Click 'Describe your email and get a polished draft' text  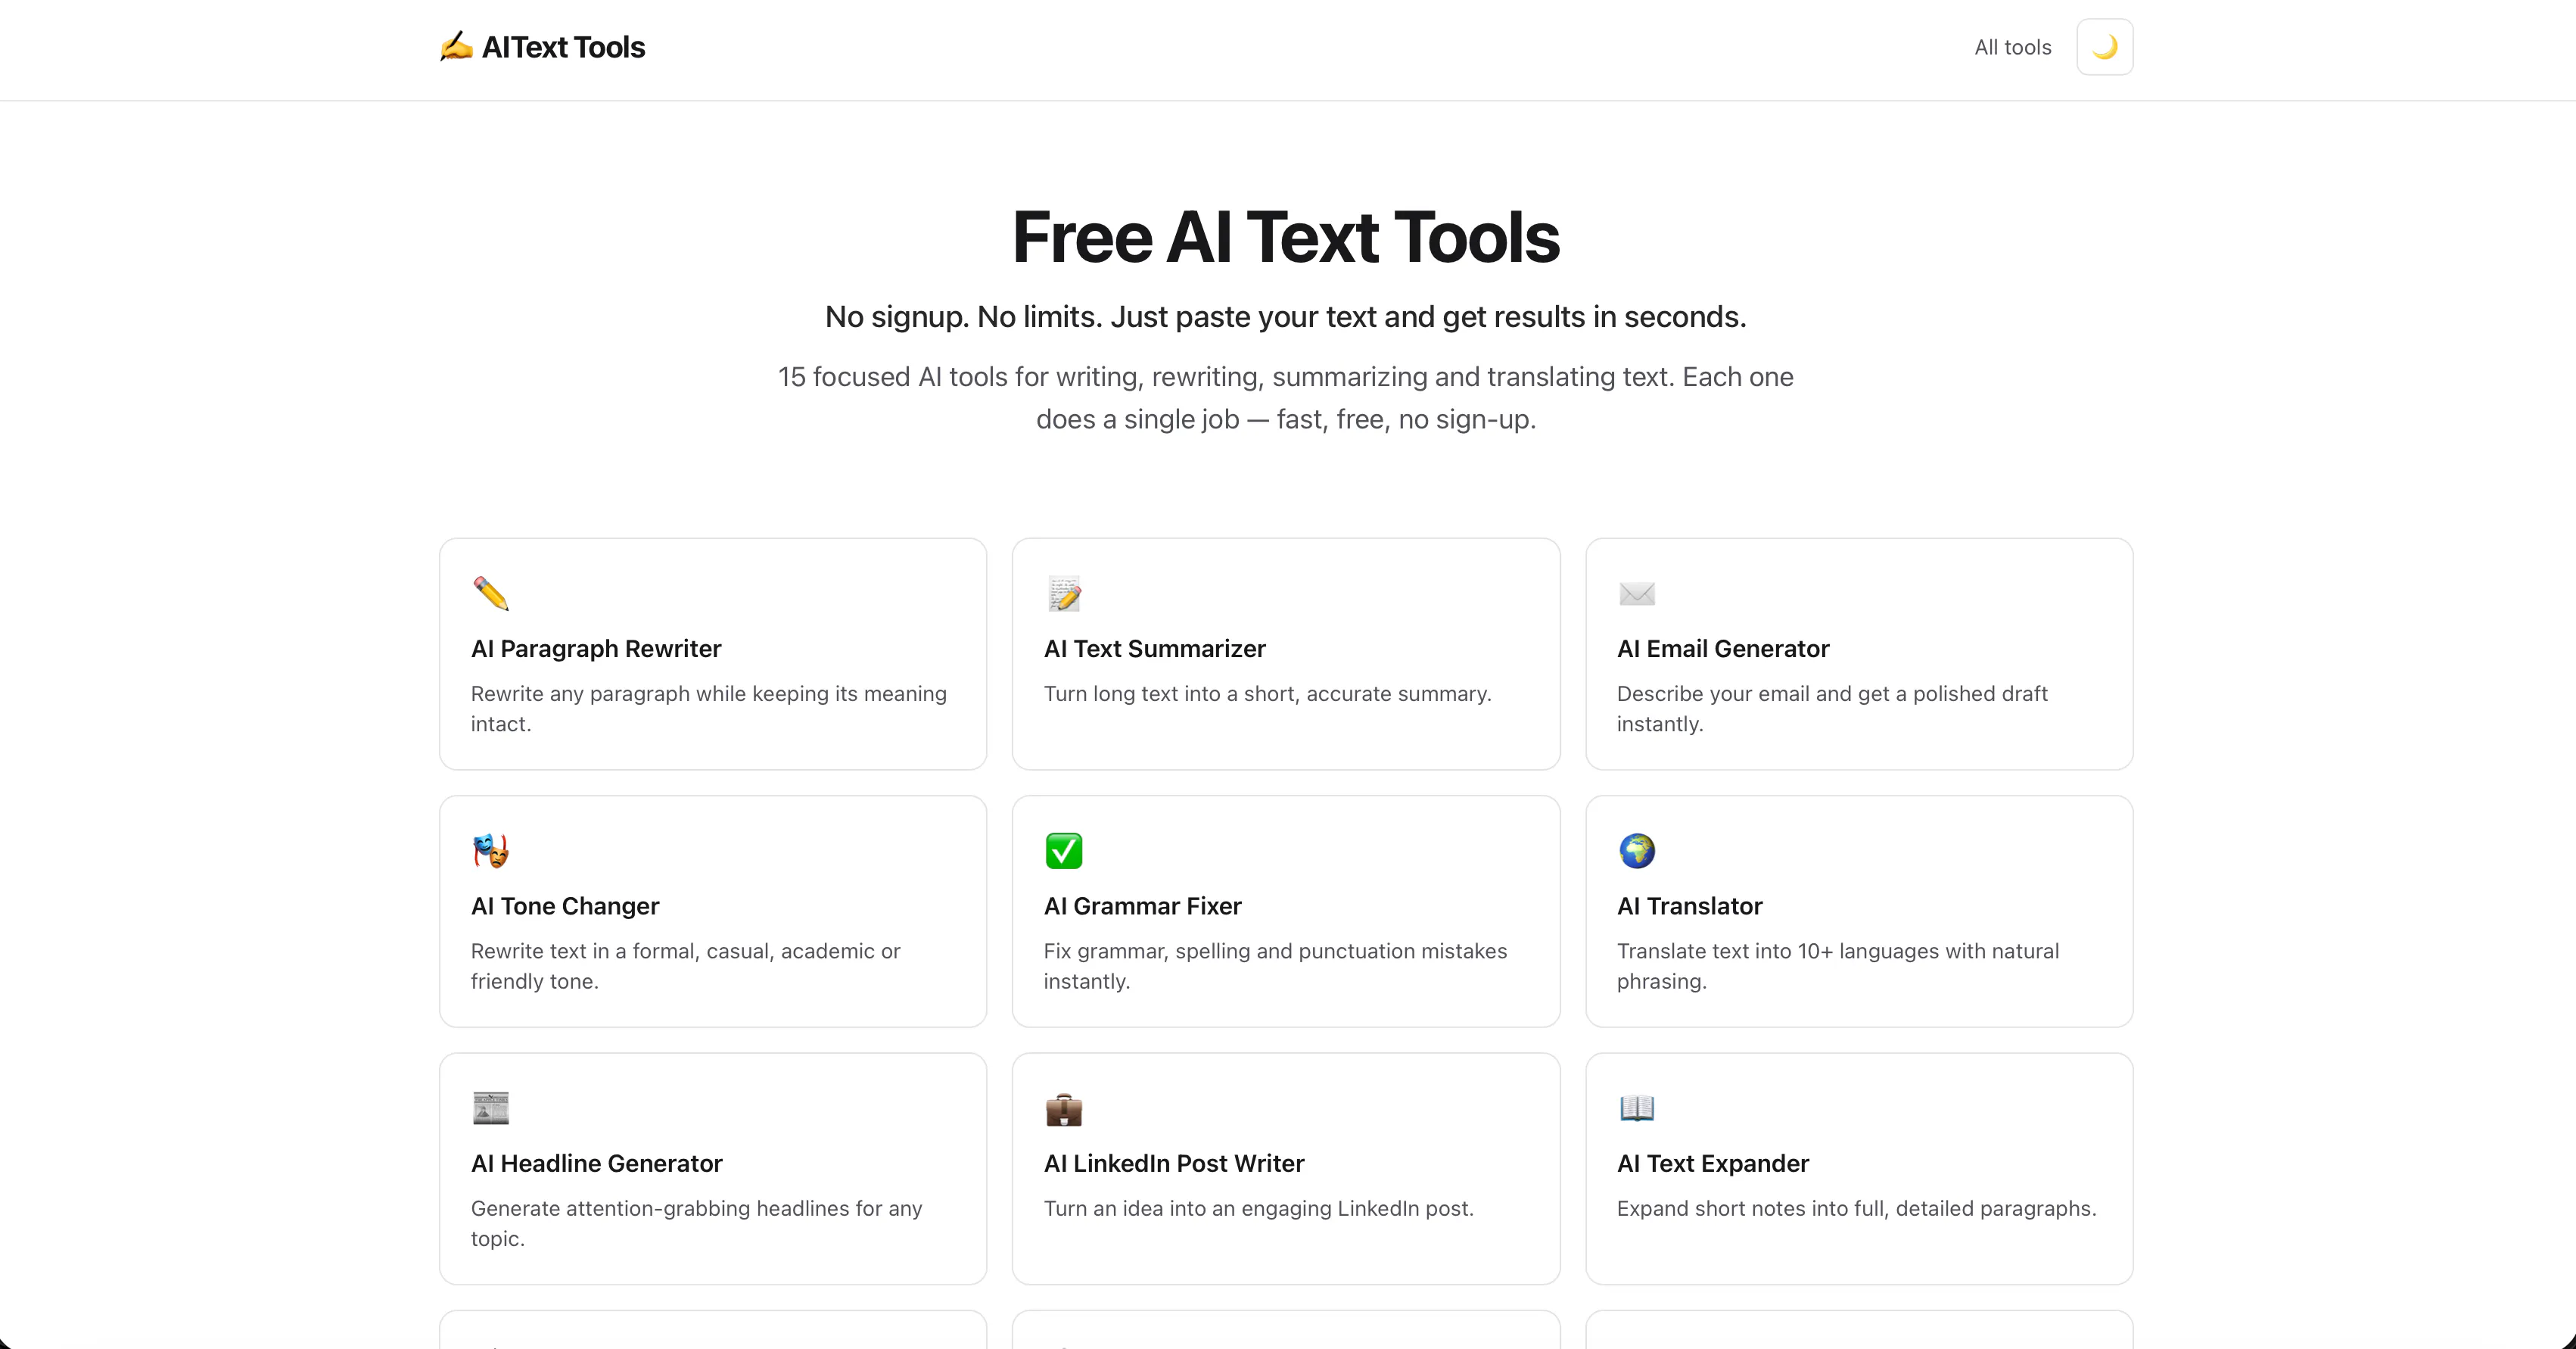pos(1832,694)
